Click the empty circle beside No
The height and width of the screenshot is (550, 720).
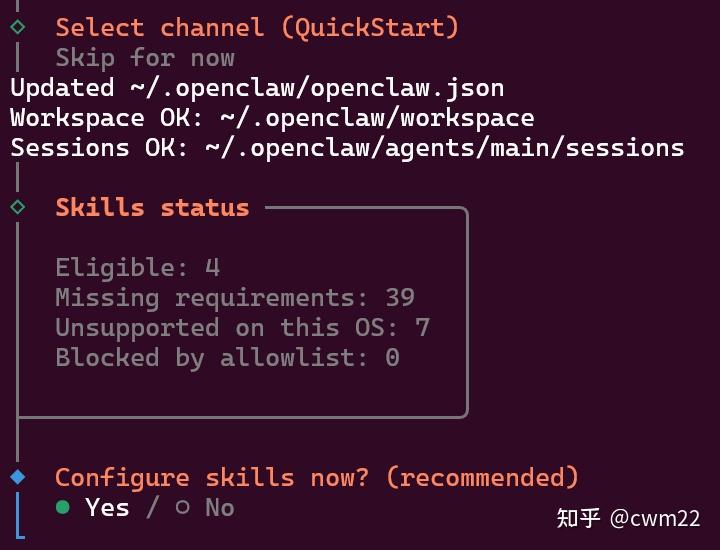[x=182, y=508]
